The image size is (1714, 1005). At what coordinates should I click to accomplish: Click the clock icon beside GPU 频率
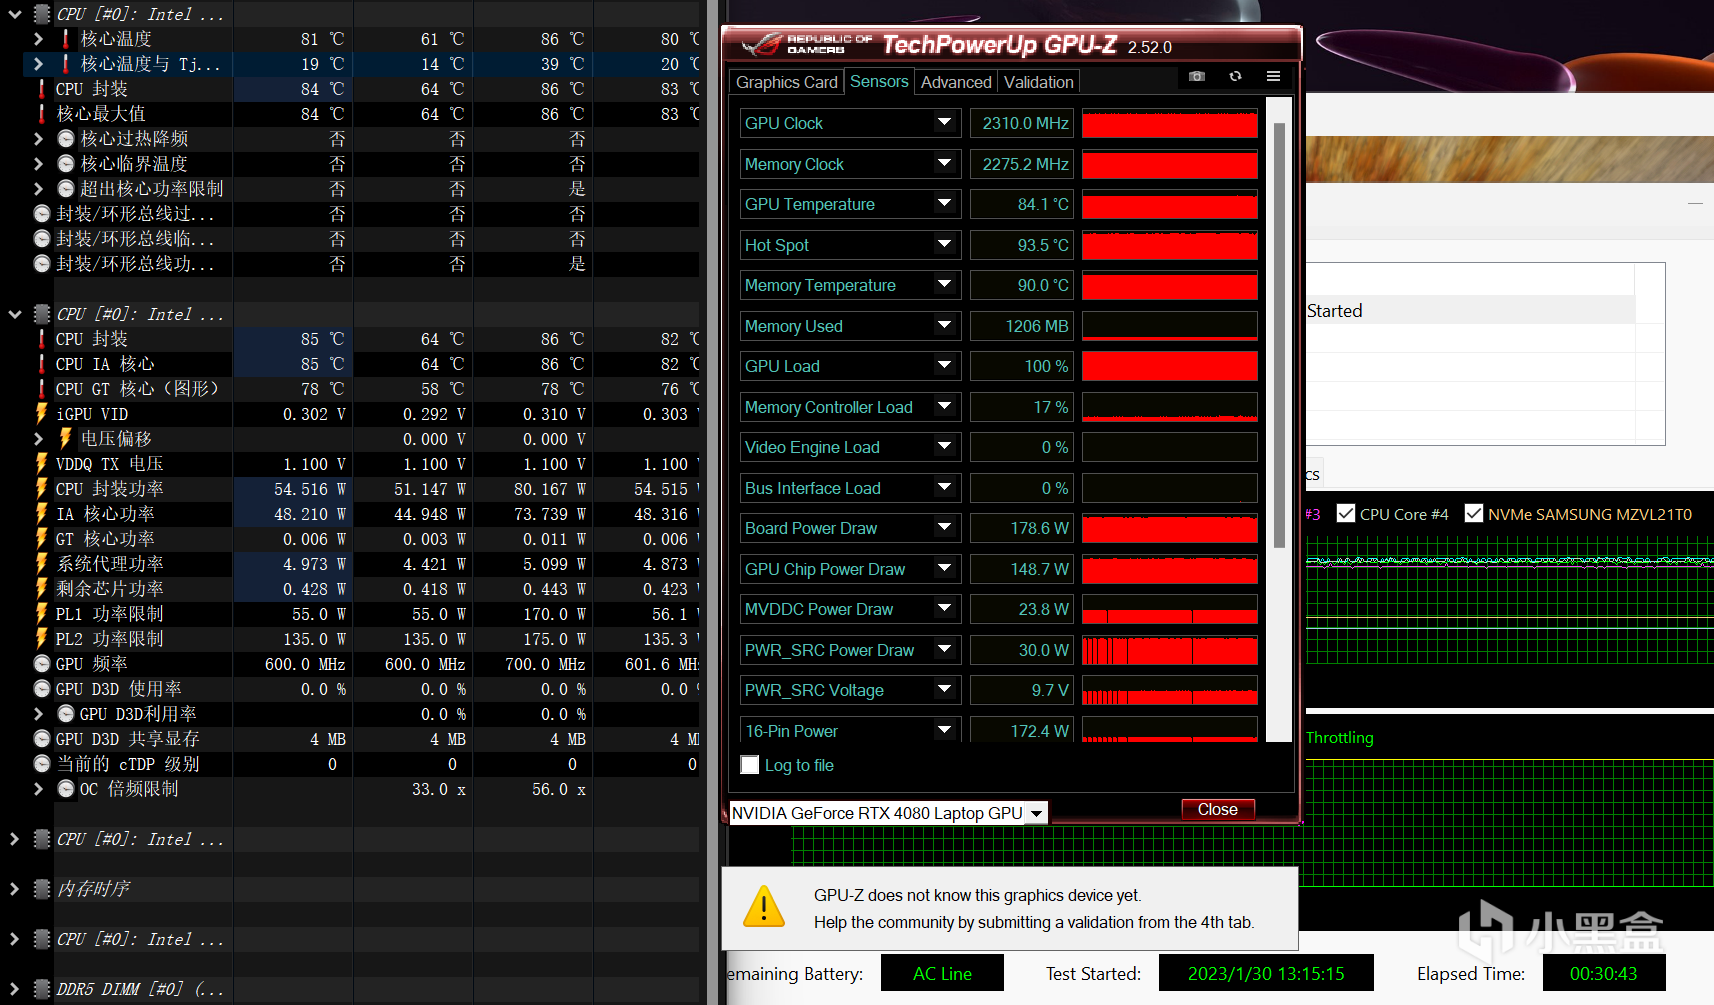pos(42,664)
